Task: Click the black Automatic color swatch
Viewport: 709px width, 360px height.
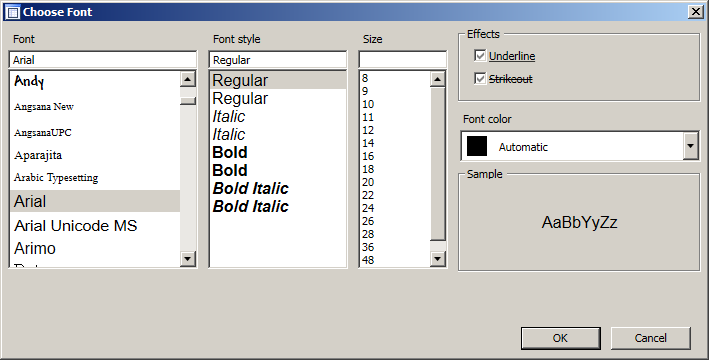Action: pyautogui.click(x=477, y=146)
